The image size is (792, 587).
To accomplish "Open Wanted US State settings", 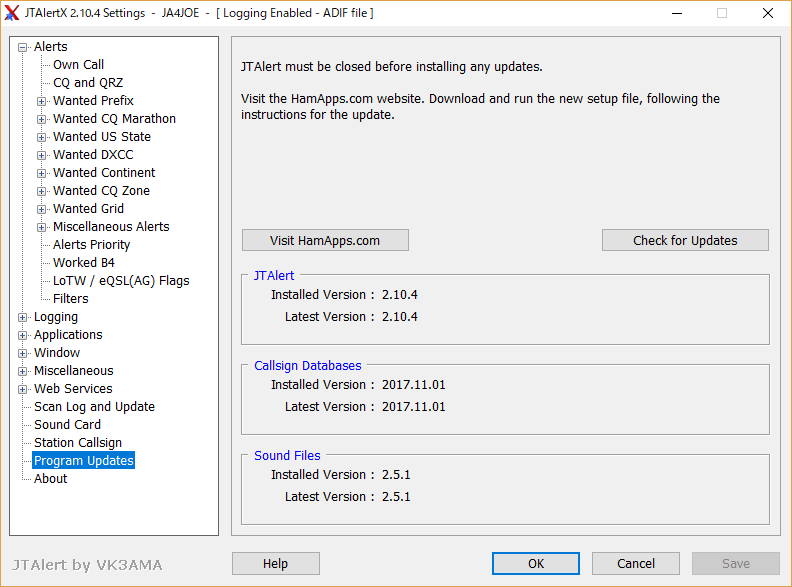I will tap(102, 136).
